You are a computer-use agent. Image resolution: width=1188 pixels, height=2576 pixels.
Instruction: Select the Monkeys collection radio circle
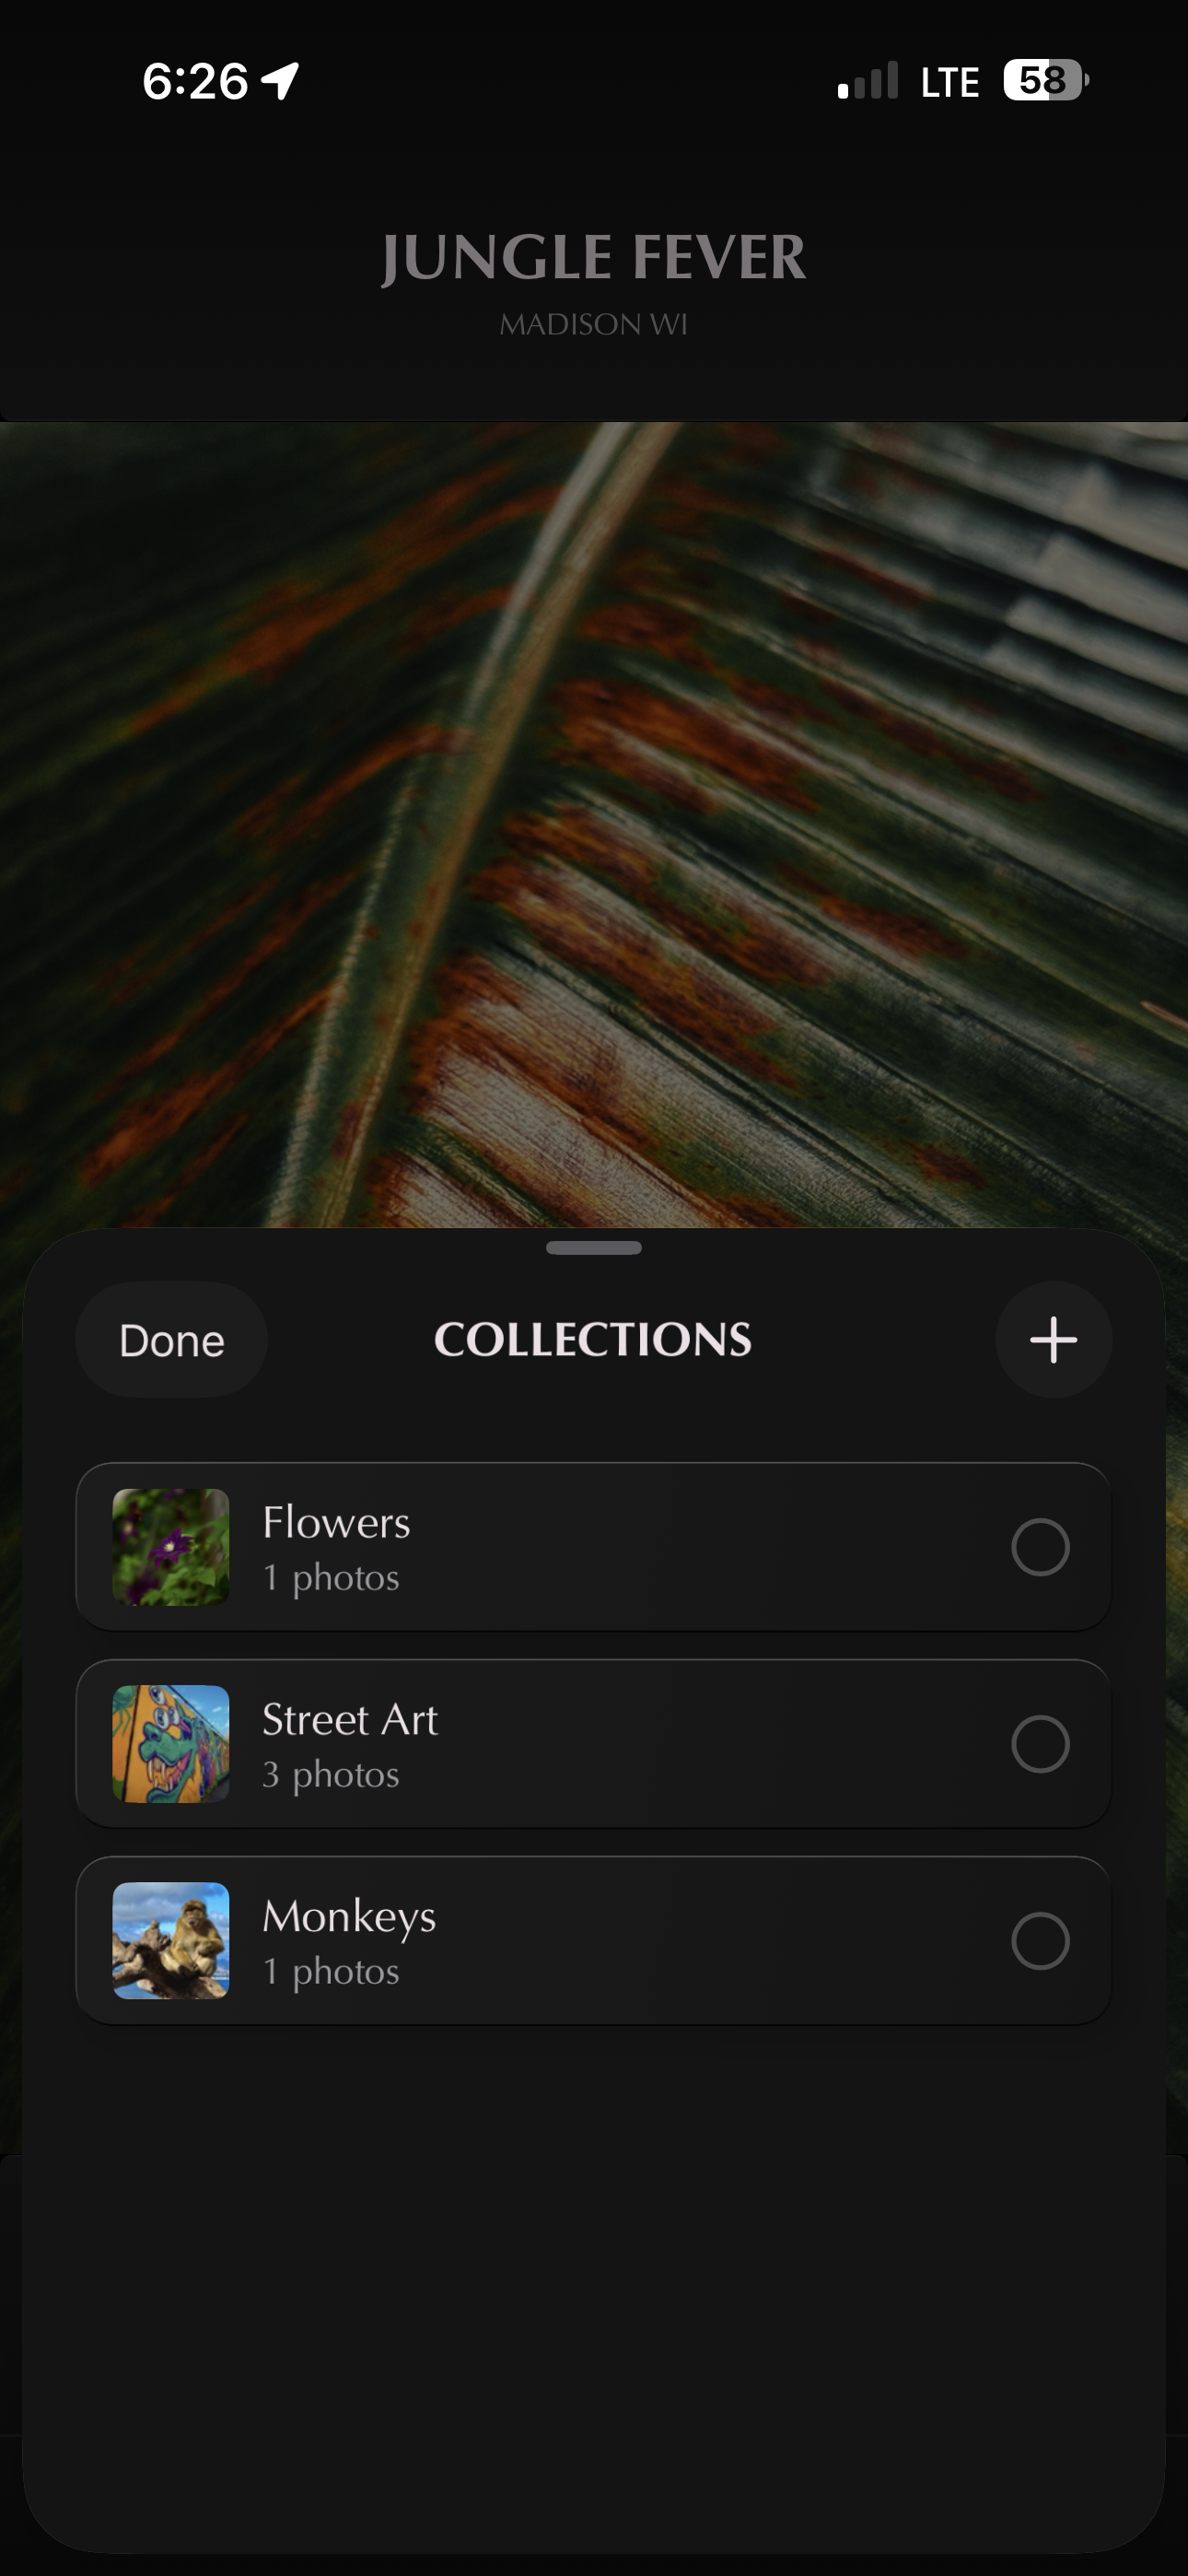(x=1040, y=1941)
